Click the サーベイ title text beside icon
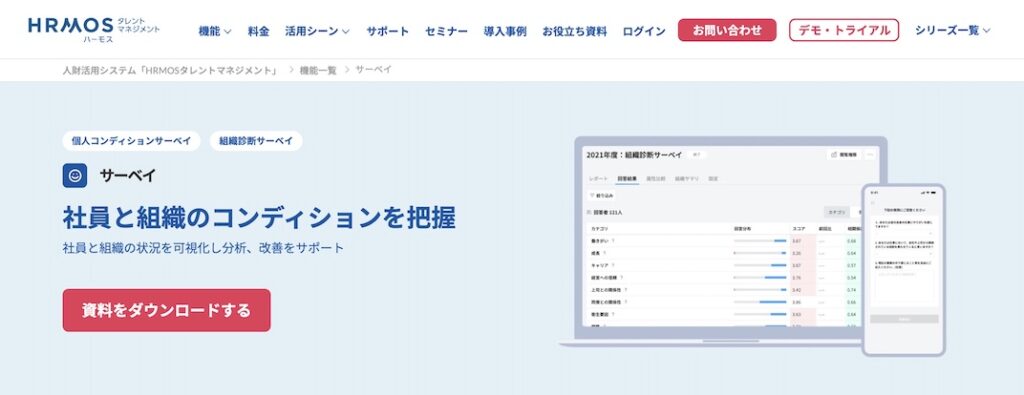 tap(128, 176)
